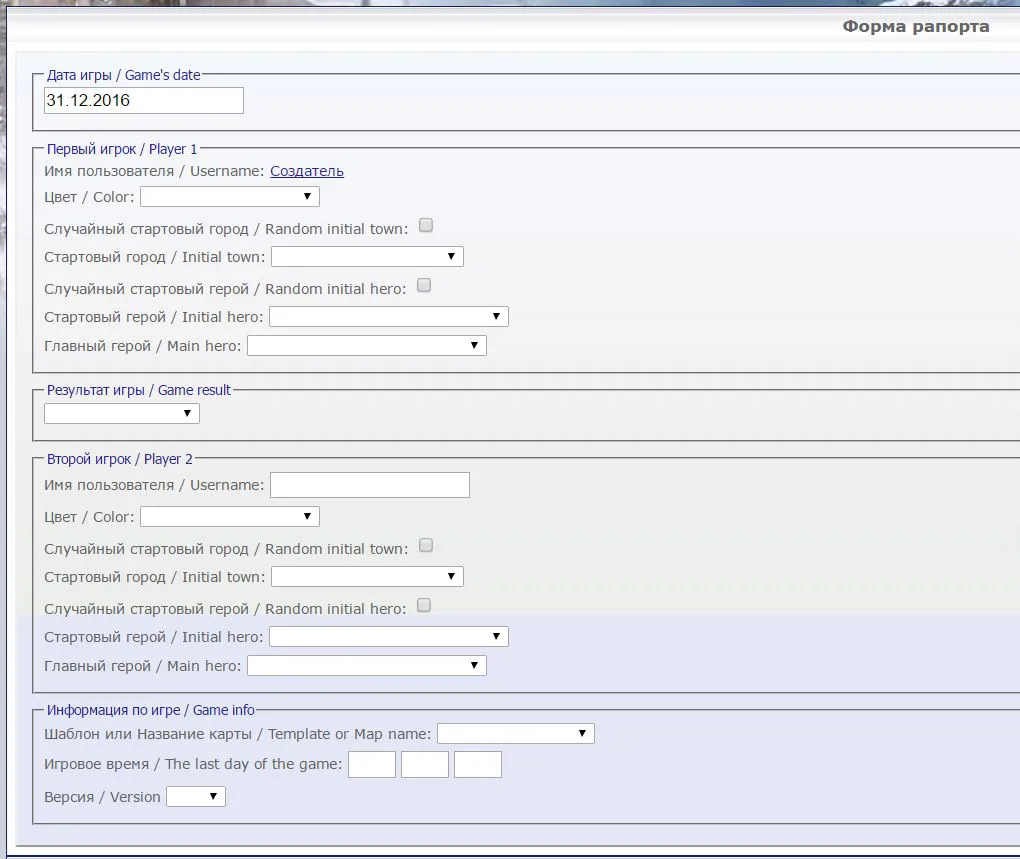Open Player 2 Initial town dropdown

click(368, 576)
